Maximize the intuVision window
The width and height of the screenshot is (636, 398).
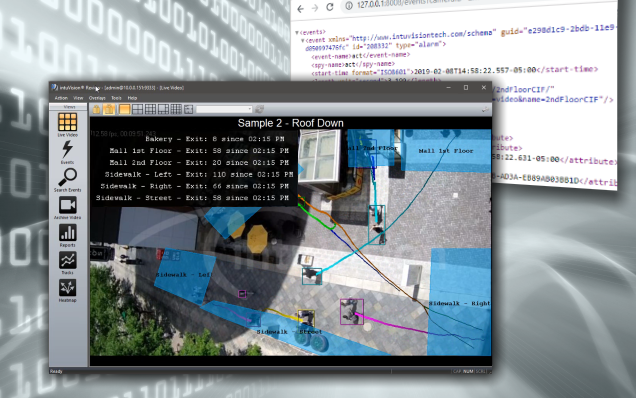tap(466, 87)
